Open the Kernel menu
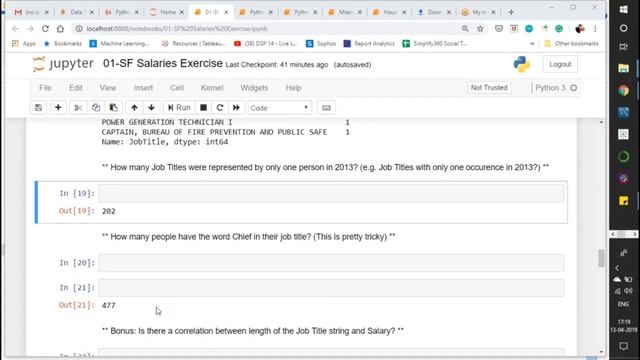 212,88
